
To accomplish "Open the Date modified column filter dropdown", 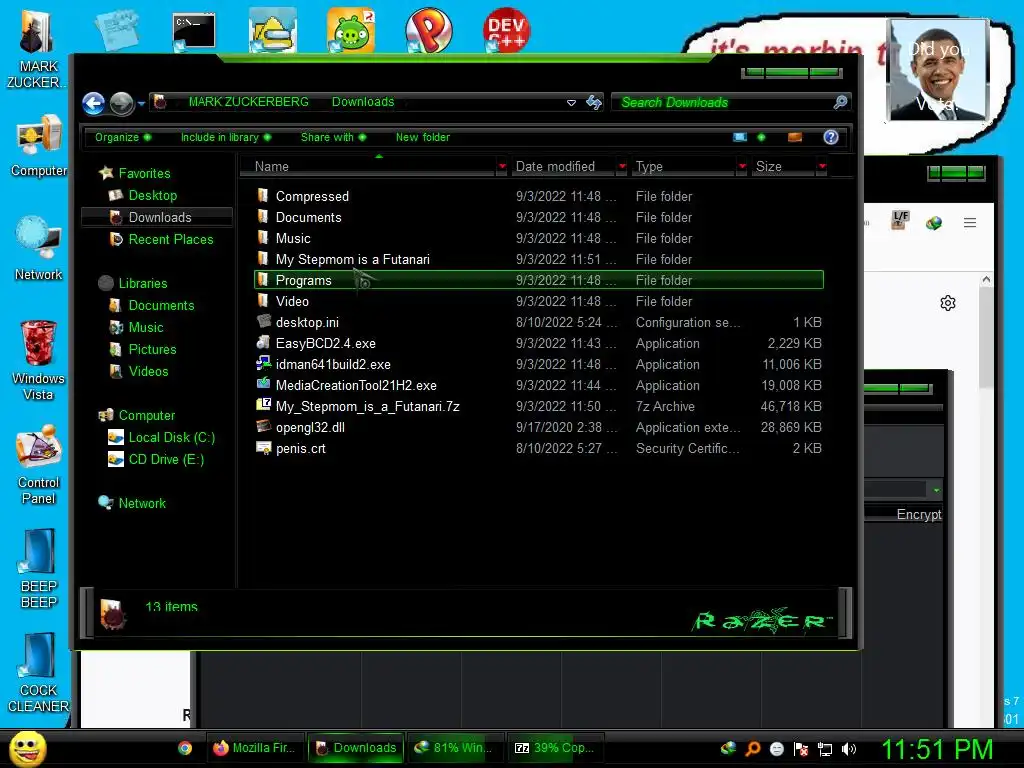I will 622,167.
